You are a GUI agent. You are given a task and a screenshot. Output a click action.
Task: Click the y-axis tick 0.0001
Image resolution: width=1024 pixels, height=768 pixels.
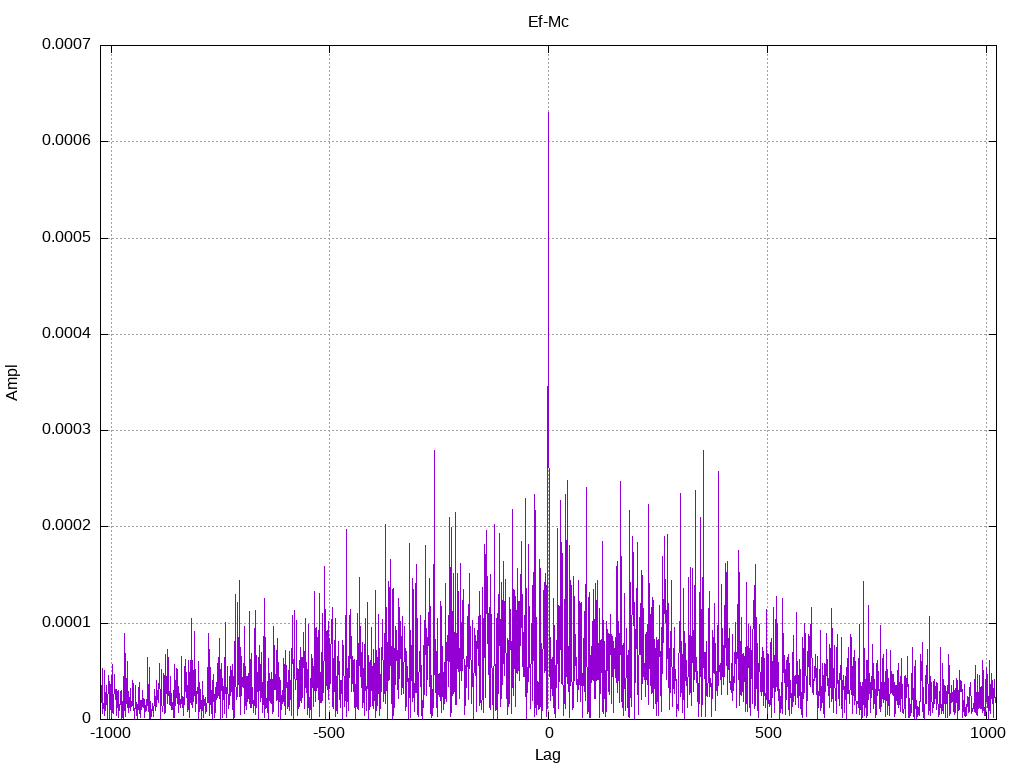(x=66, y=622)
